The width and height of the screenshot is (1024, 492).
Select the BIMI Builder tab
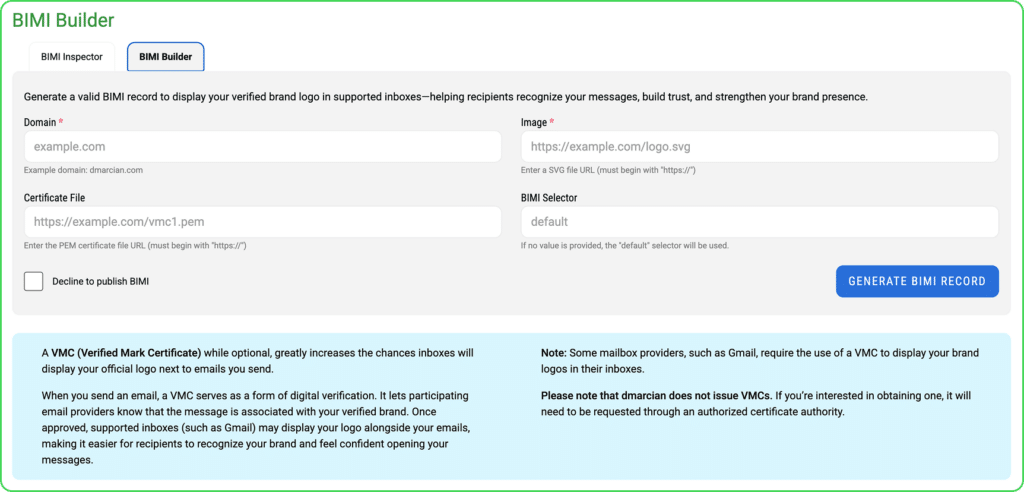165,57
